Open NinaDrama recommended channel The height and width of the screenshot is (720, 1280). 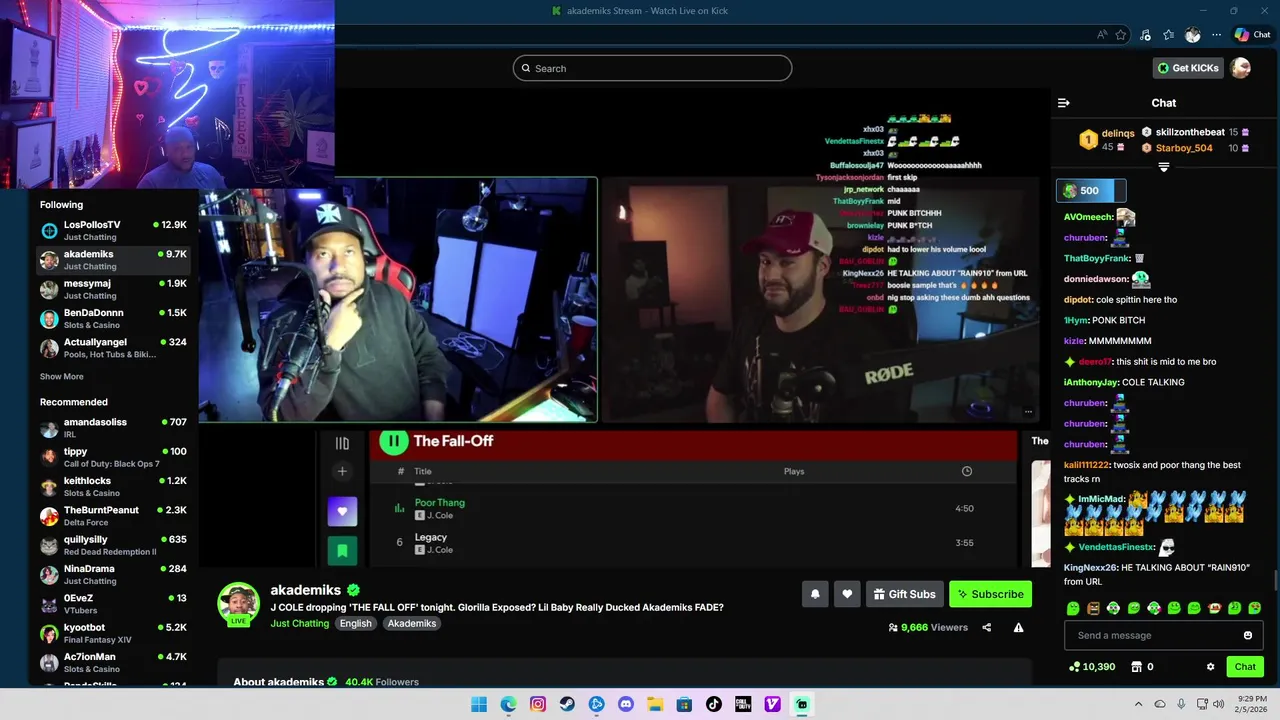(113, 574)
